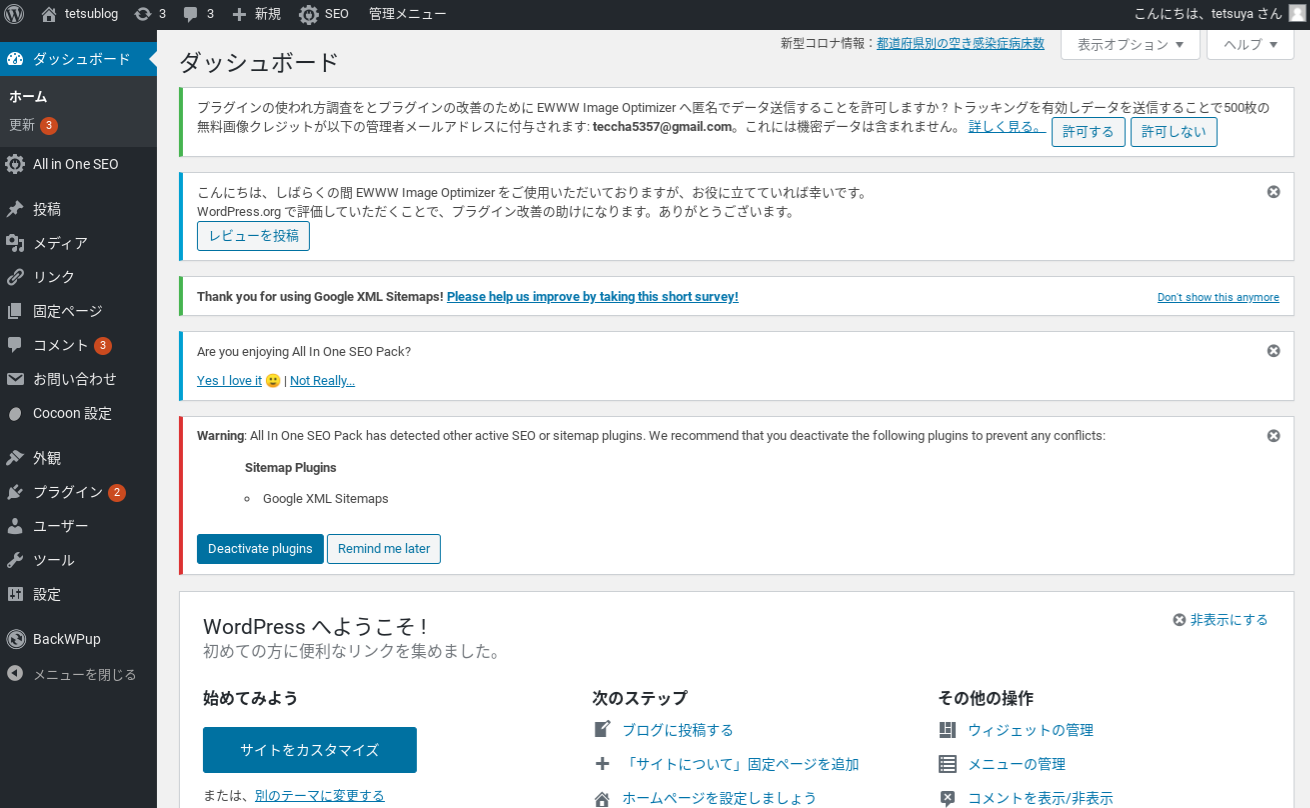Open 都道府県別の空き感染症病床数 link
The width and height of the screenshot is (1310, 808).
[x=960, y=44]
